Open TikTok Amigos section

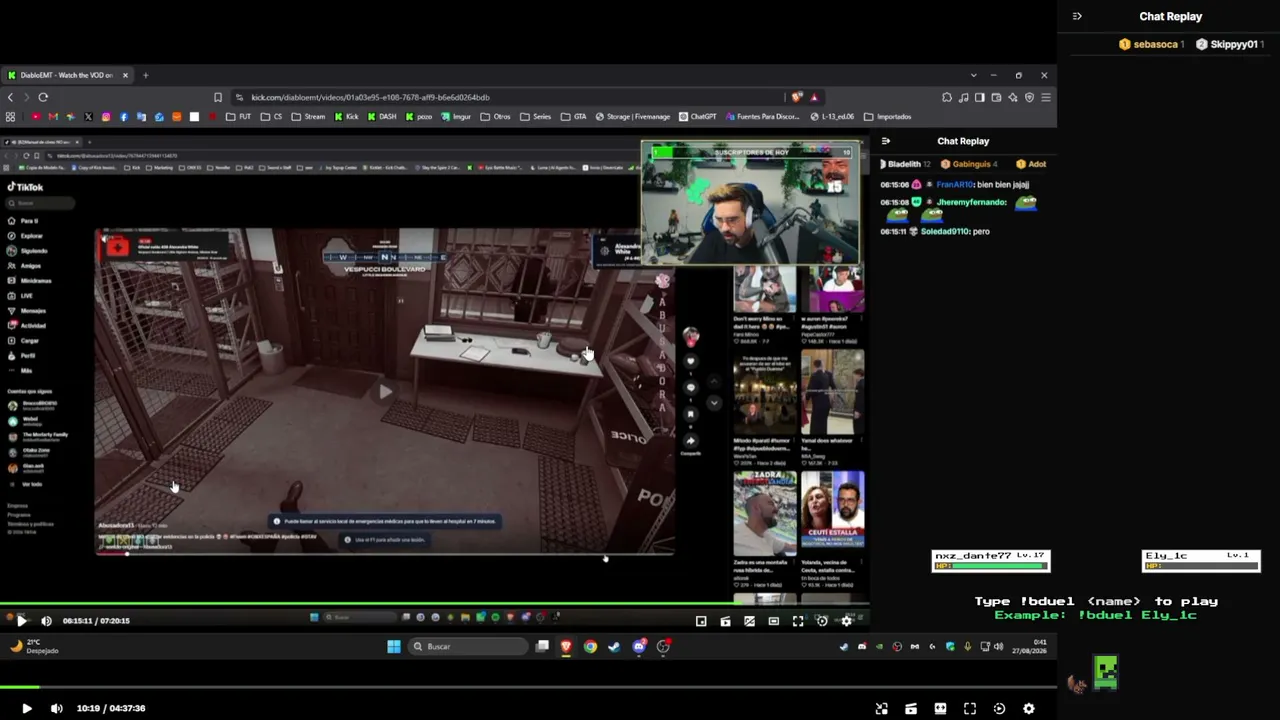coord(25,266)
